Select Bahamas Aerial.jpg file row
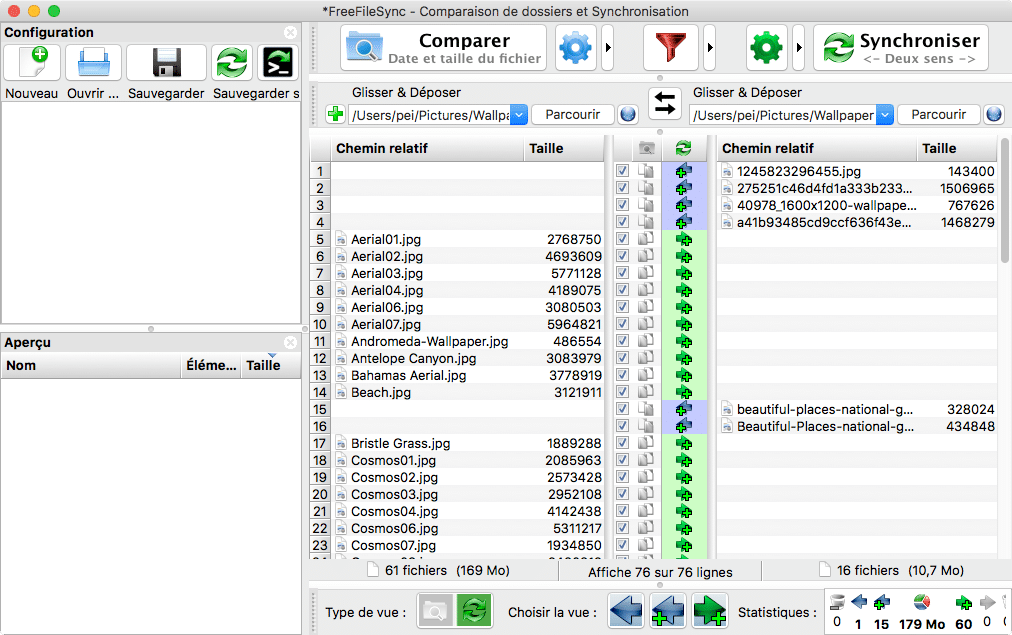The height and width of the screenshot is (635, 1012). click(468, 375)
